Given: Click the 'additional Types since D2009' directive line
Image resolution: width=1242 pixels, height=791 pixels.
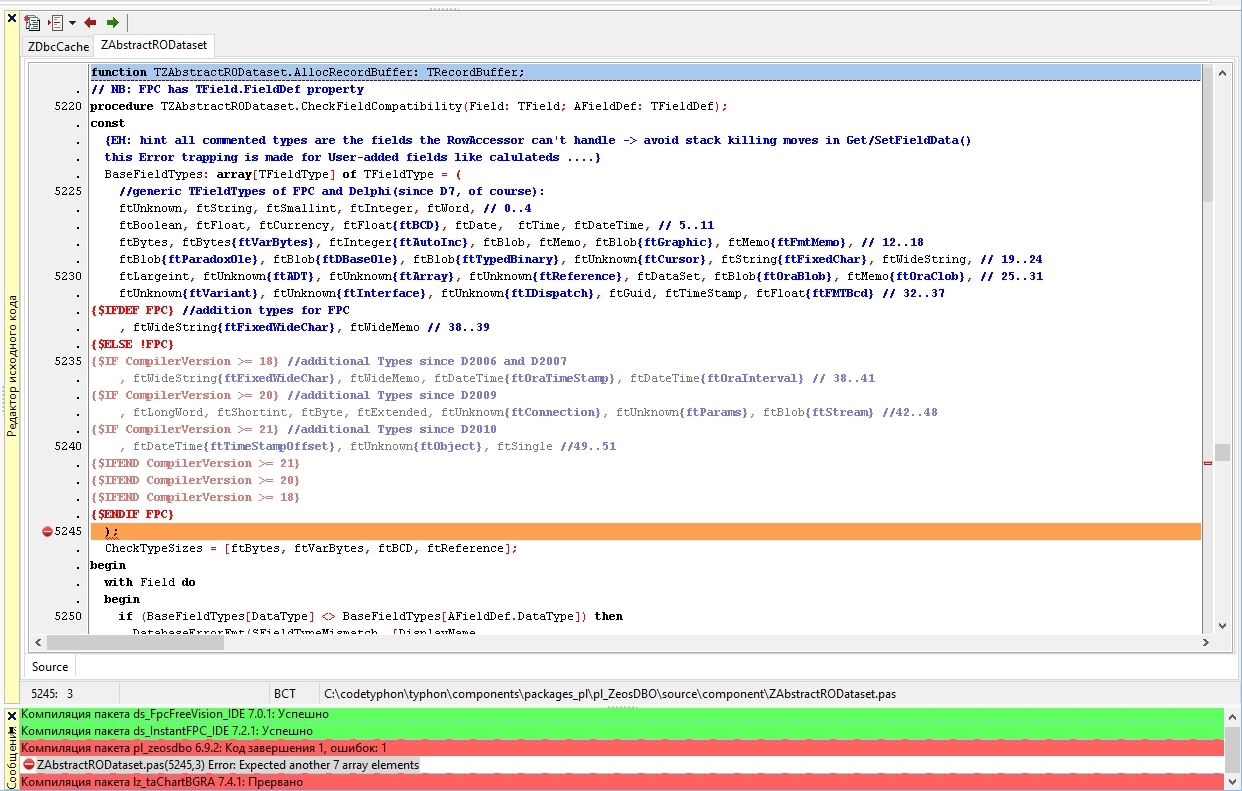Looking at the screenshot, I should 294,395.
